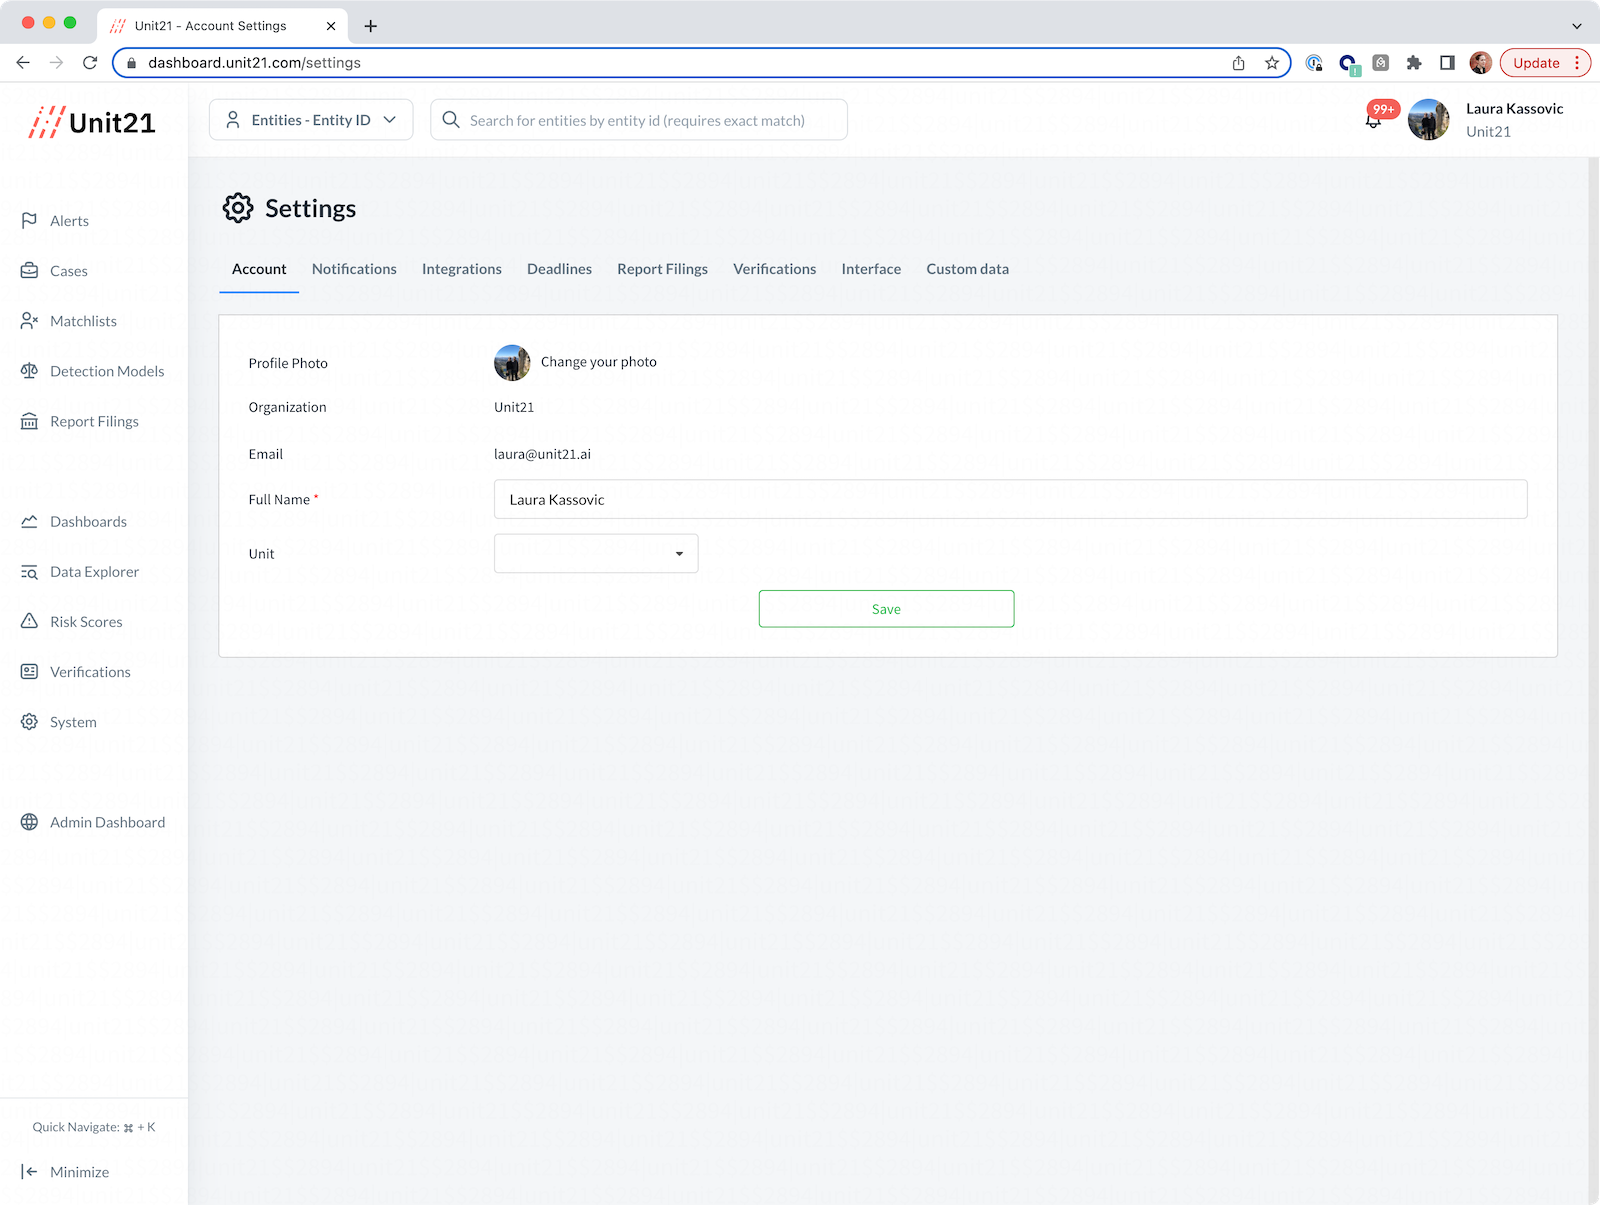1600x1205 pixels.
Task: Open Alerts flag icon in sidebar
Action: pyautogui.click(x=29, y=220)
